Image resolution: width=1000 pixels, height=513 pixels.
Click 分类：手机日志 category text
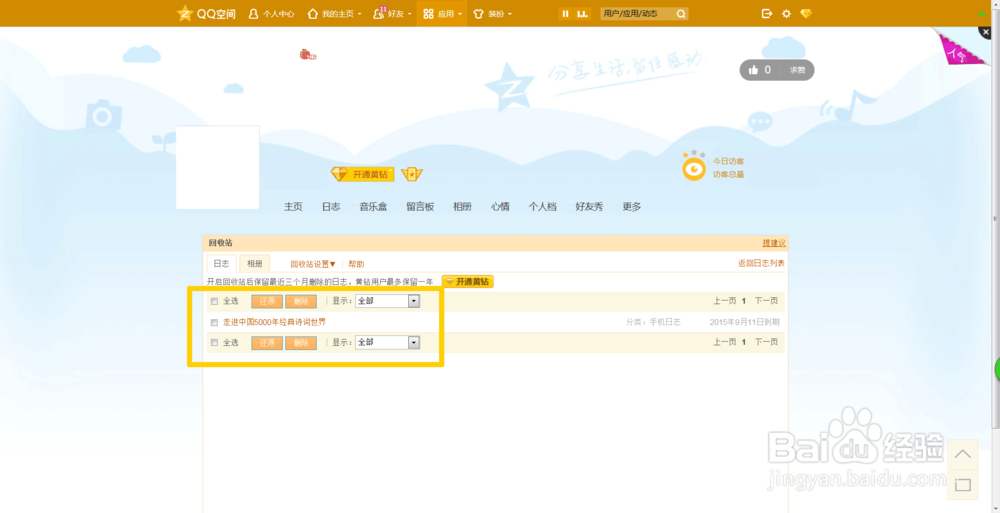pos(653,322)
